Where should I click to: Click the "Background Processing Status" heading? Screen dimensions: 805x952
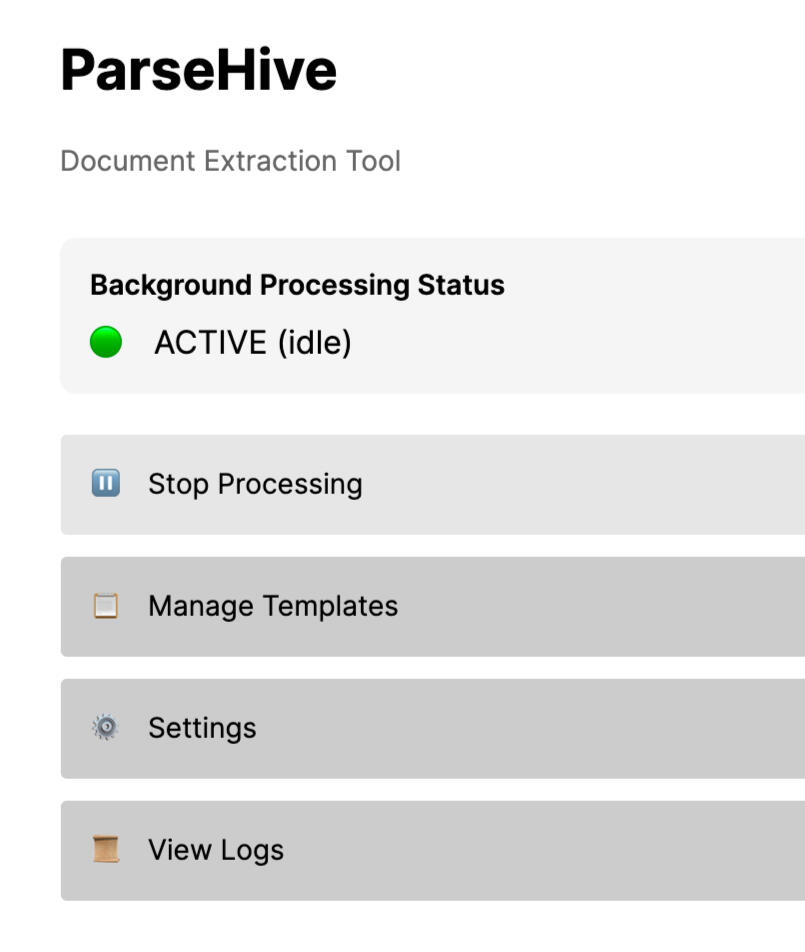click(x=297, y=285)
